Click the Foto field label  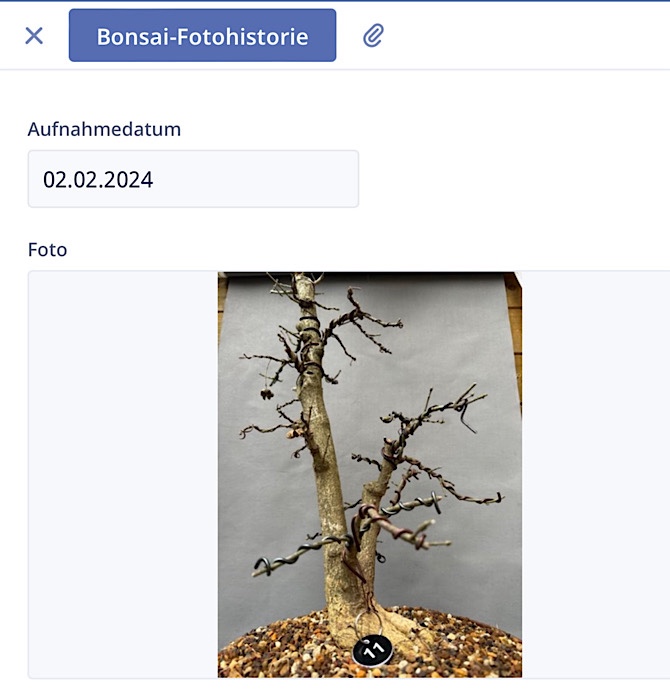[x=47, y=250]
